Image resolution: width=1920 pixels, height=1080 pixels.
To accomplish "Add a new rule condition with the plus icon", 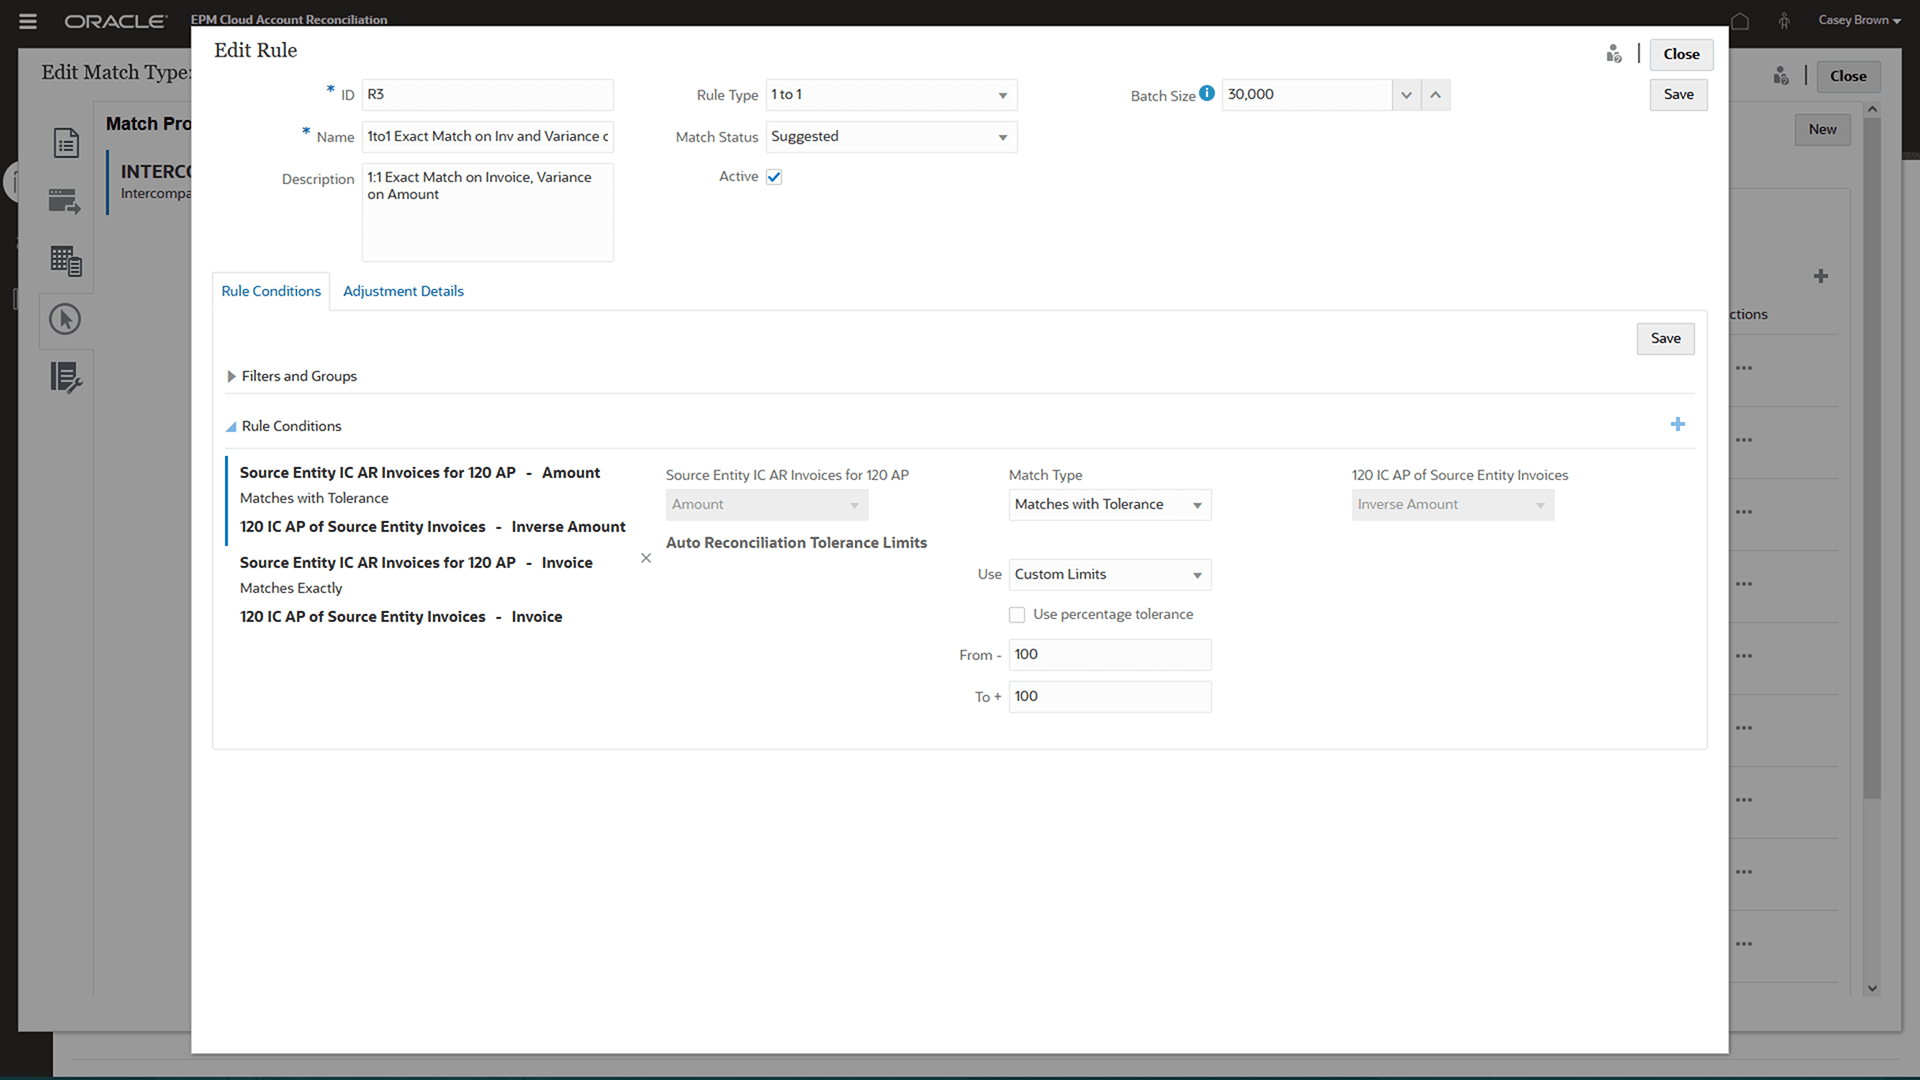I will coord(1678,424).
